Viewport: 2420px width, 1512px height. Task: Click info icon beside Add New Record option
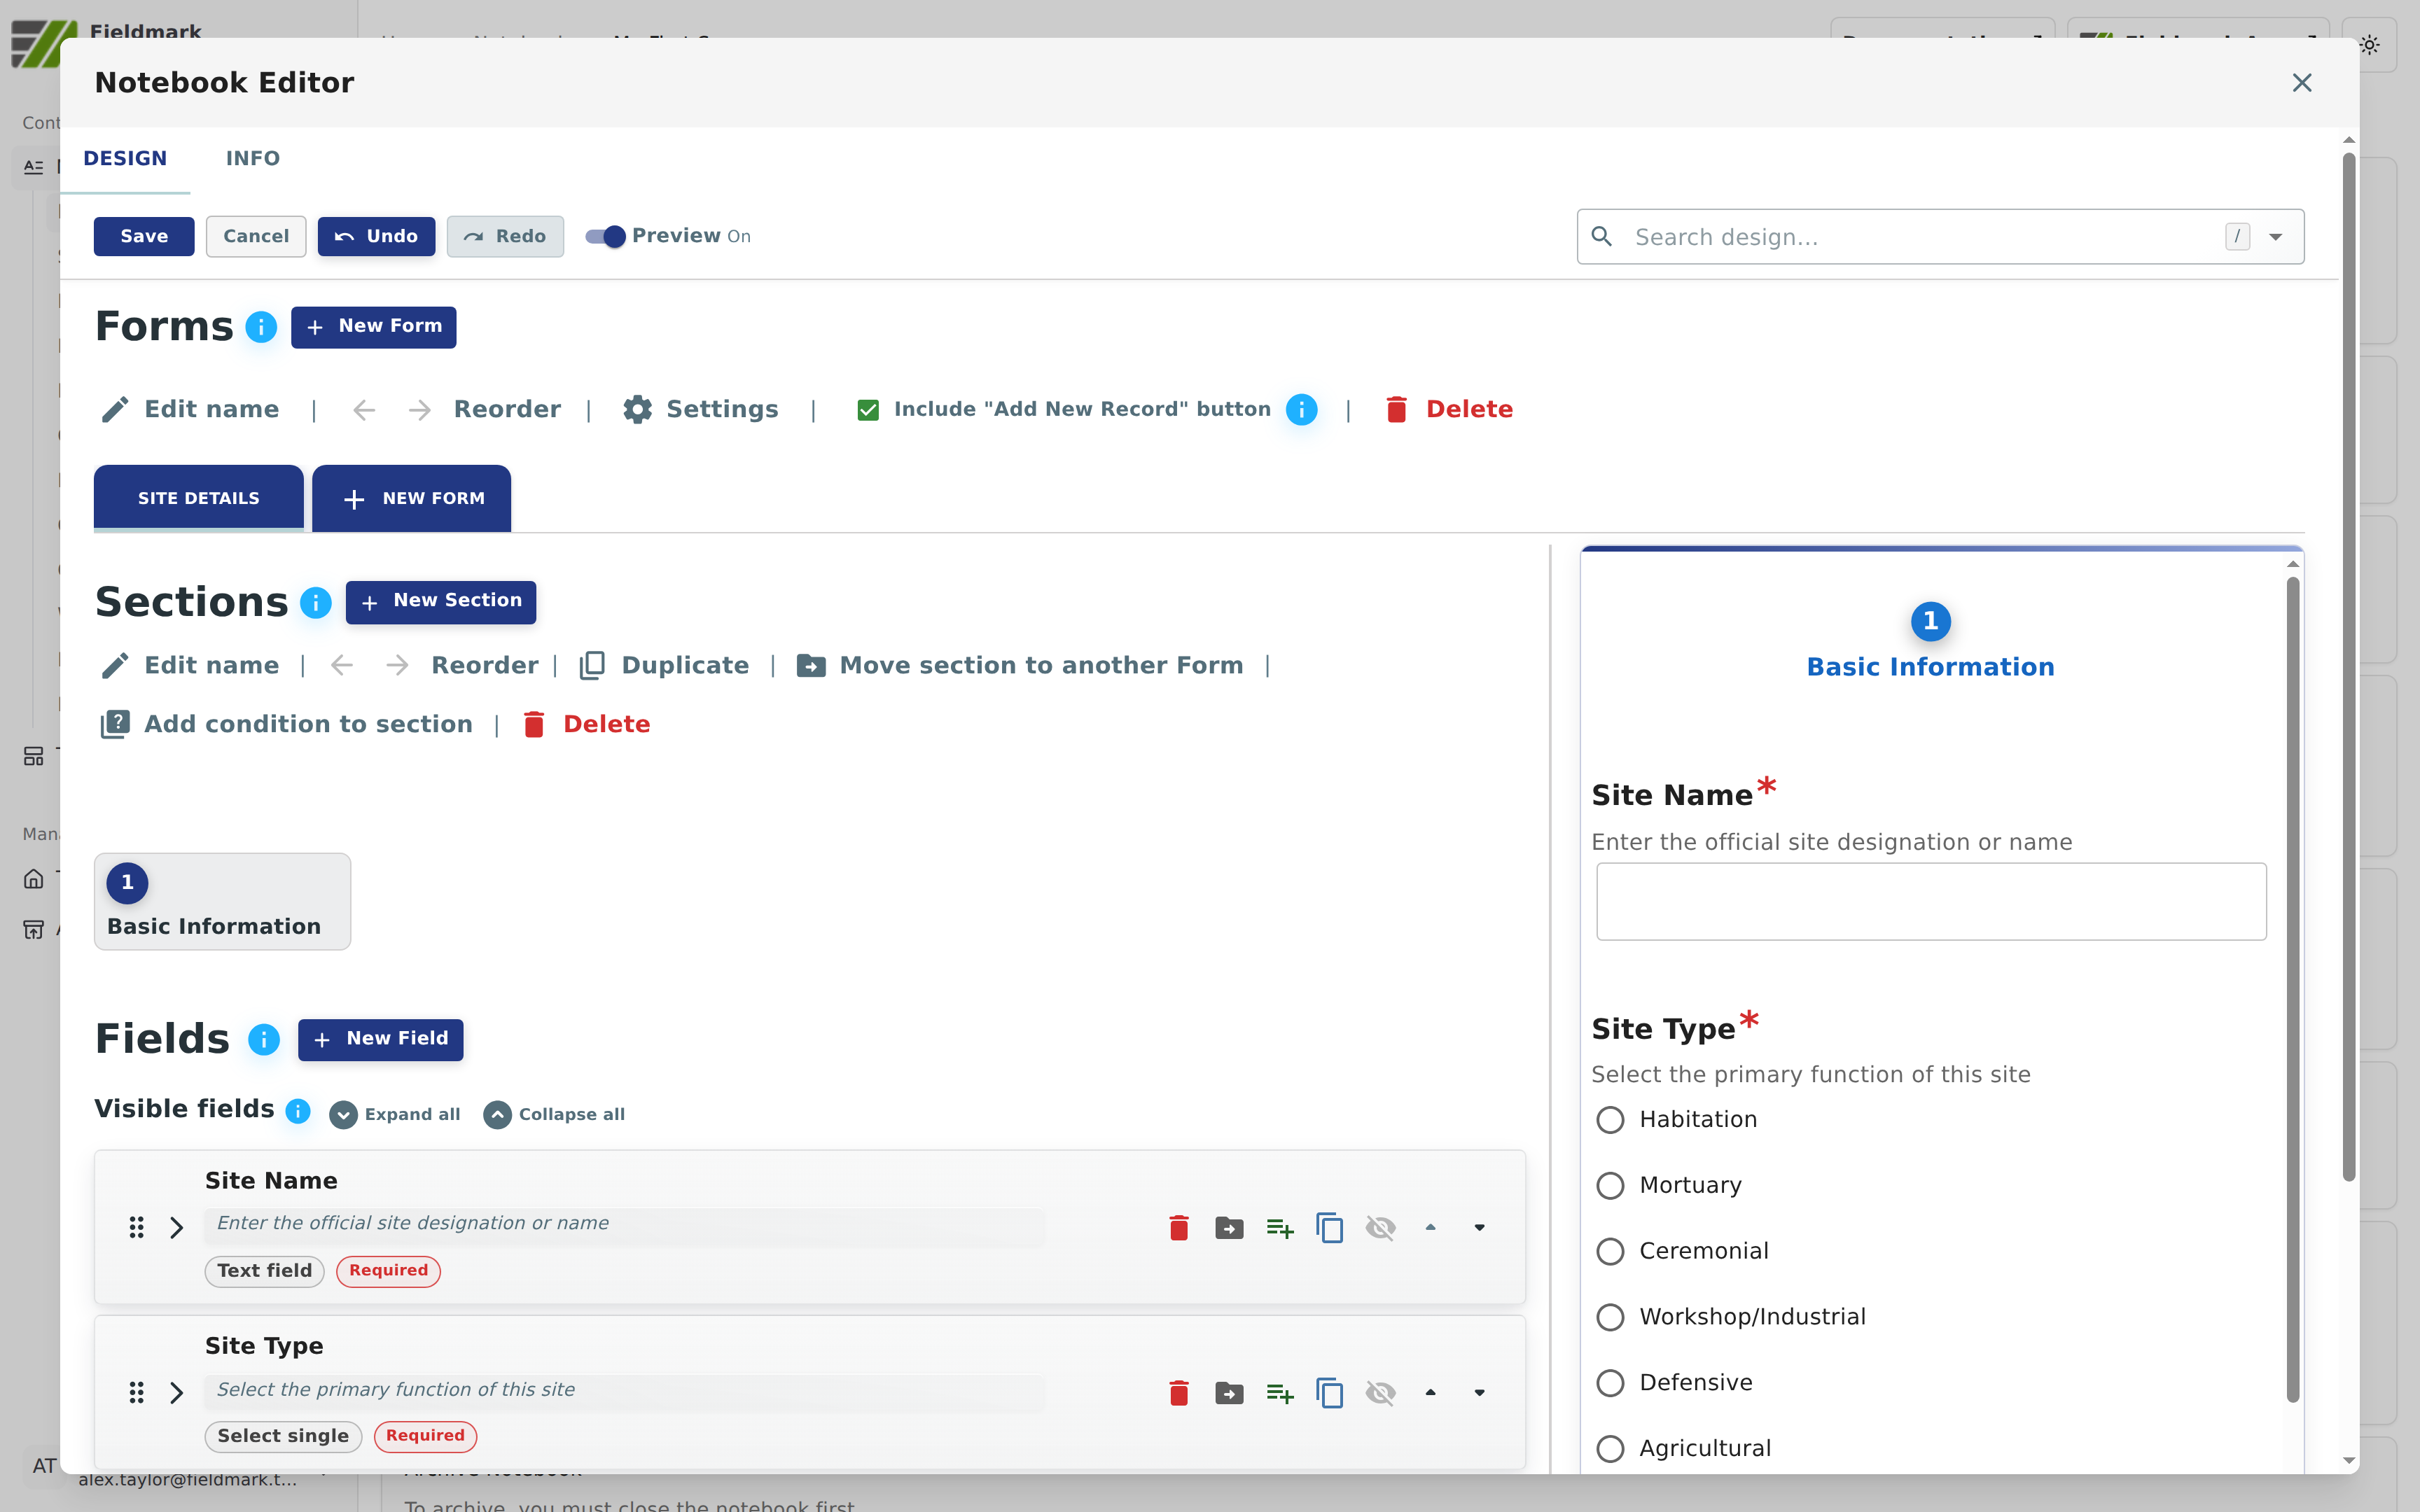click(1301, 410)
